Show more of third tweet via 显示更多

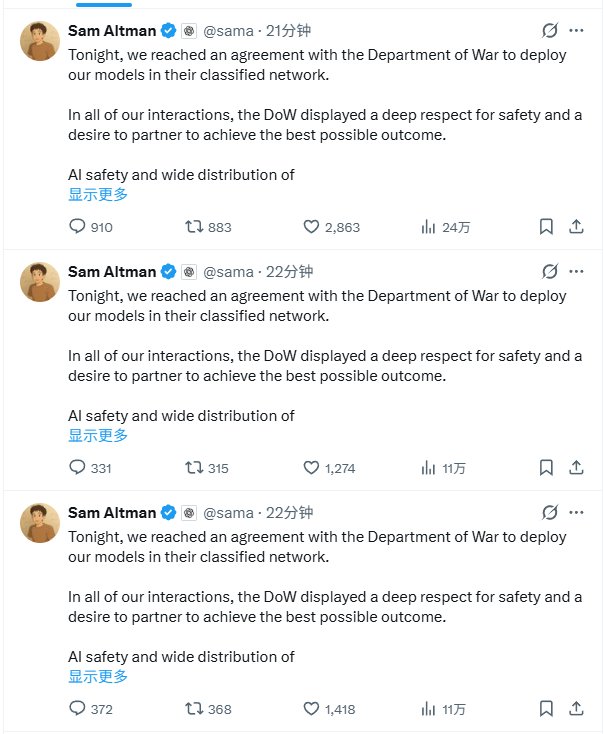coord(98,677)
